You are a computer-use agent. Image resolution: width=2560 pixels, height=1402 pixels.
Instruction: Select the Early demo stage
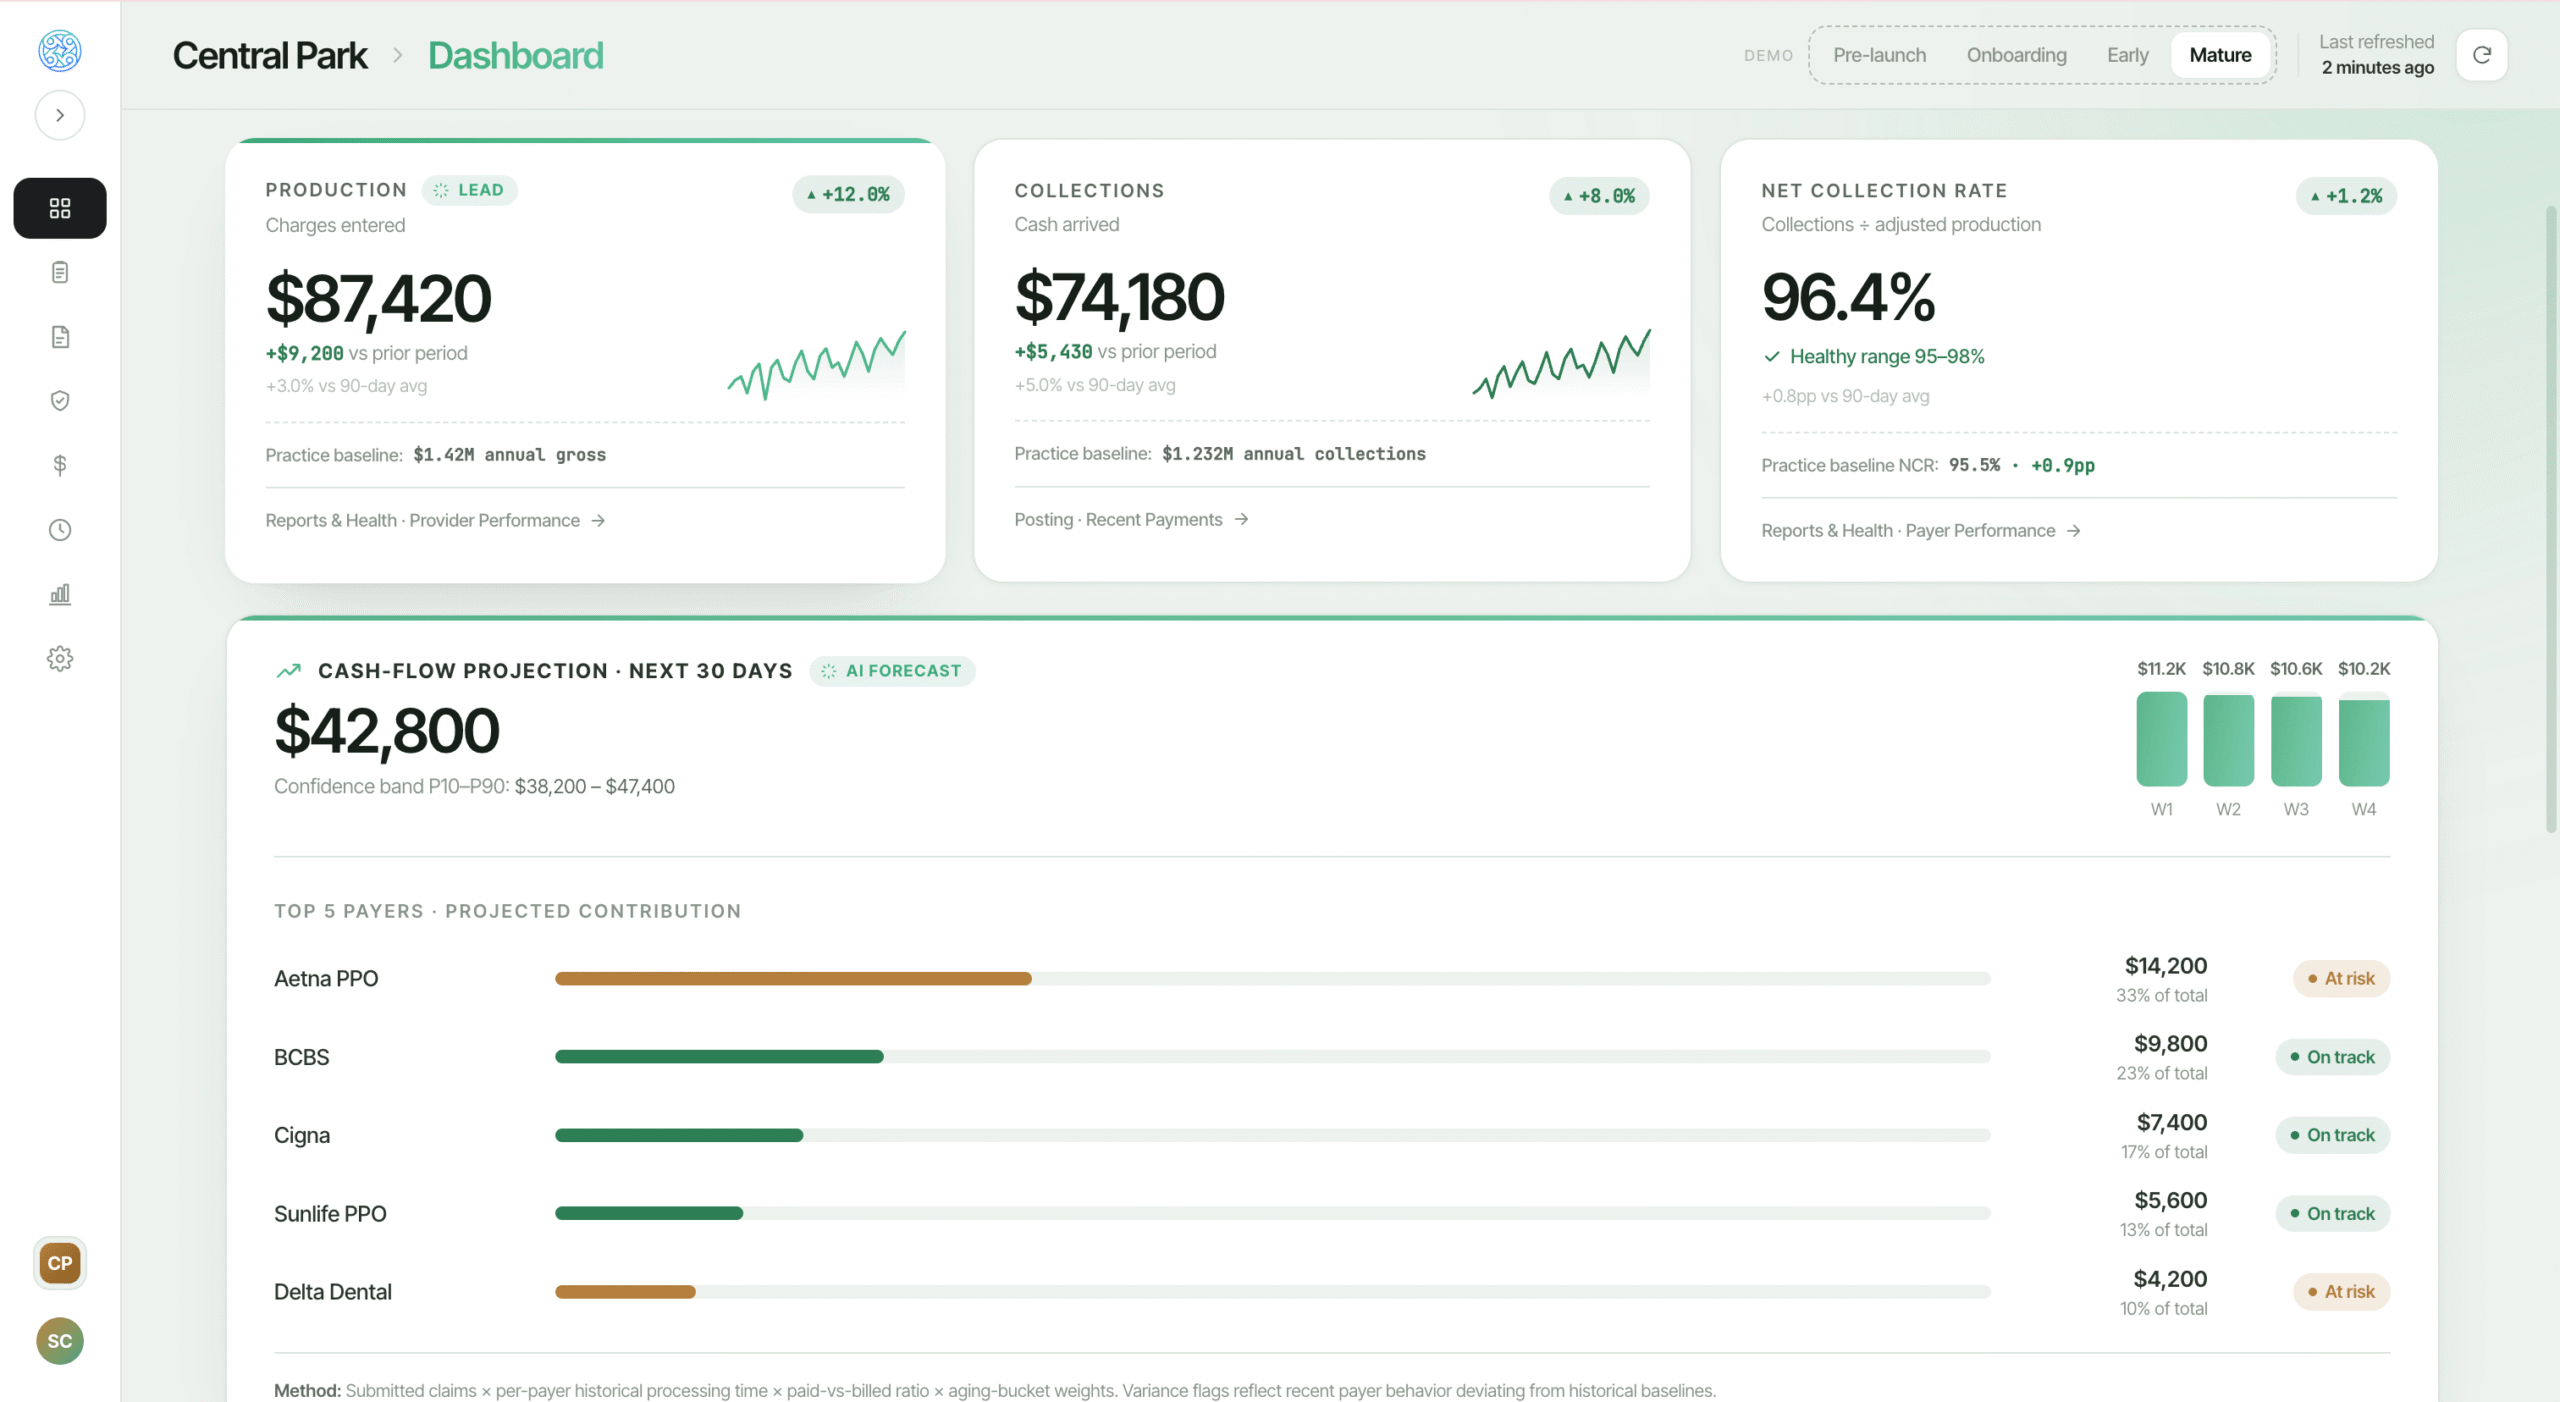2127,55
